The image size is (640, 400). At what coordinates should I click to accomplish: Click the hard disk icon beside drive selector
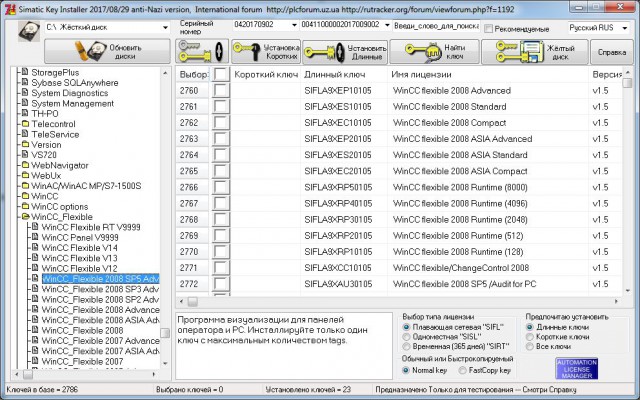pos(29,31)
